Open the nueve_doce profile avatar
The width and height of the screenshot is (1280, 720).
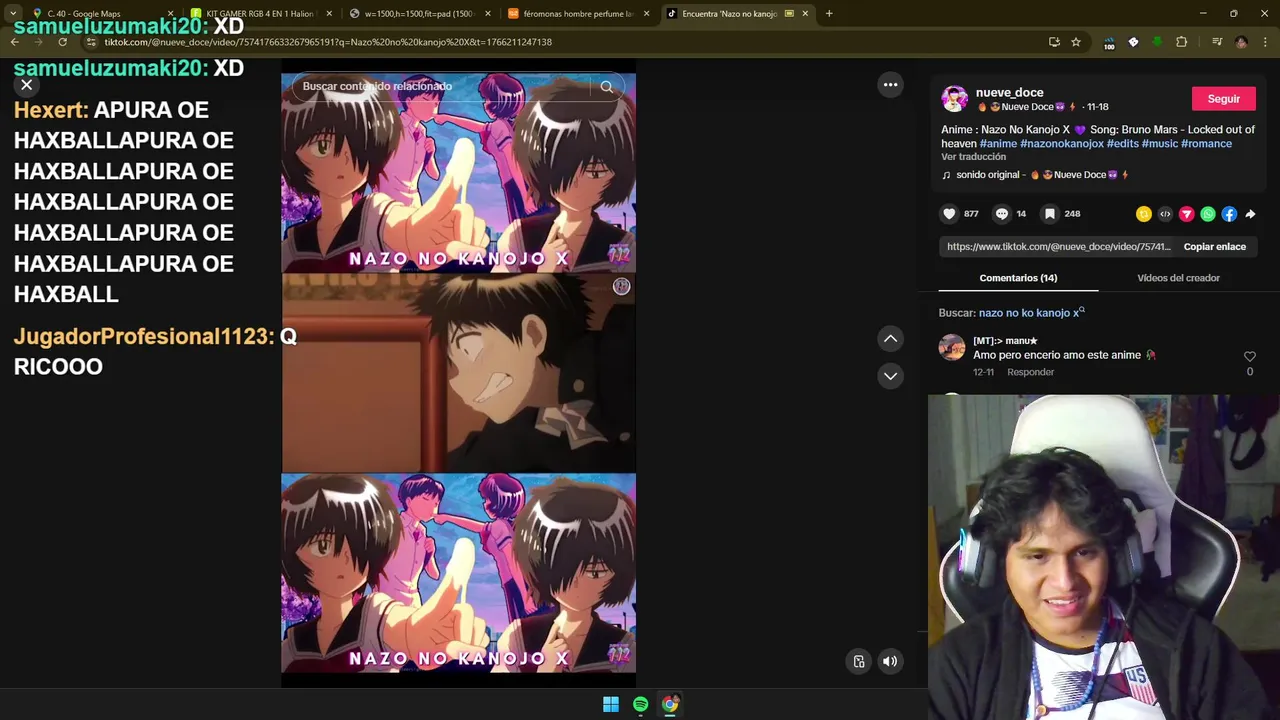click(x=954, y=99)
